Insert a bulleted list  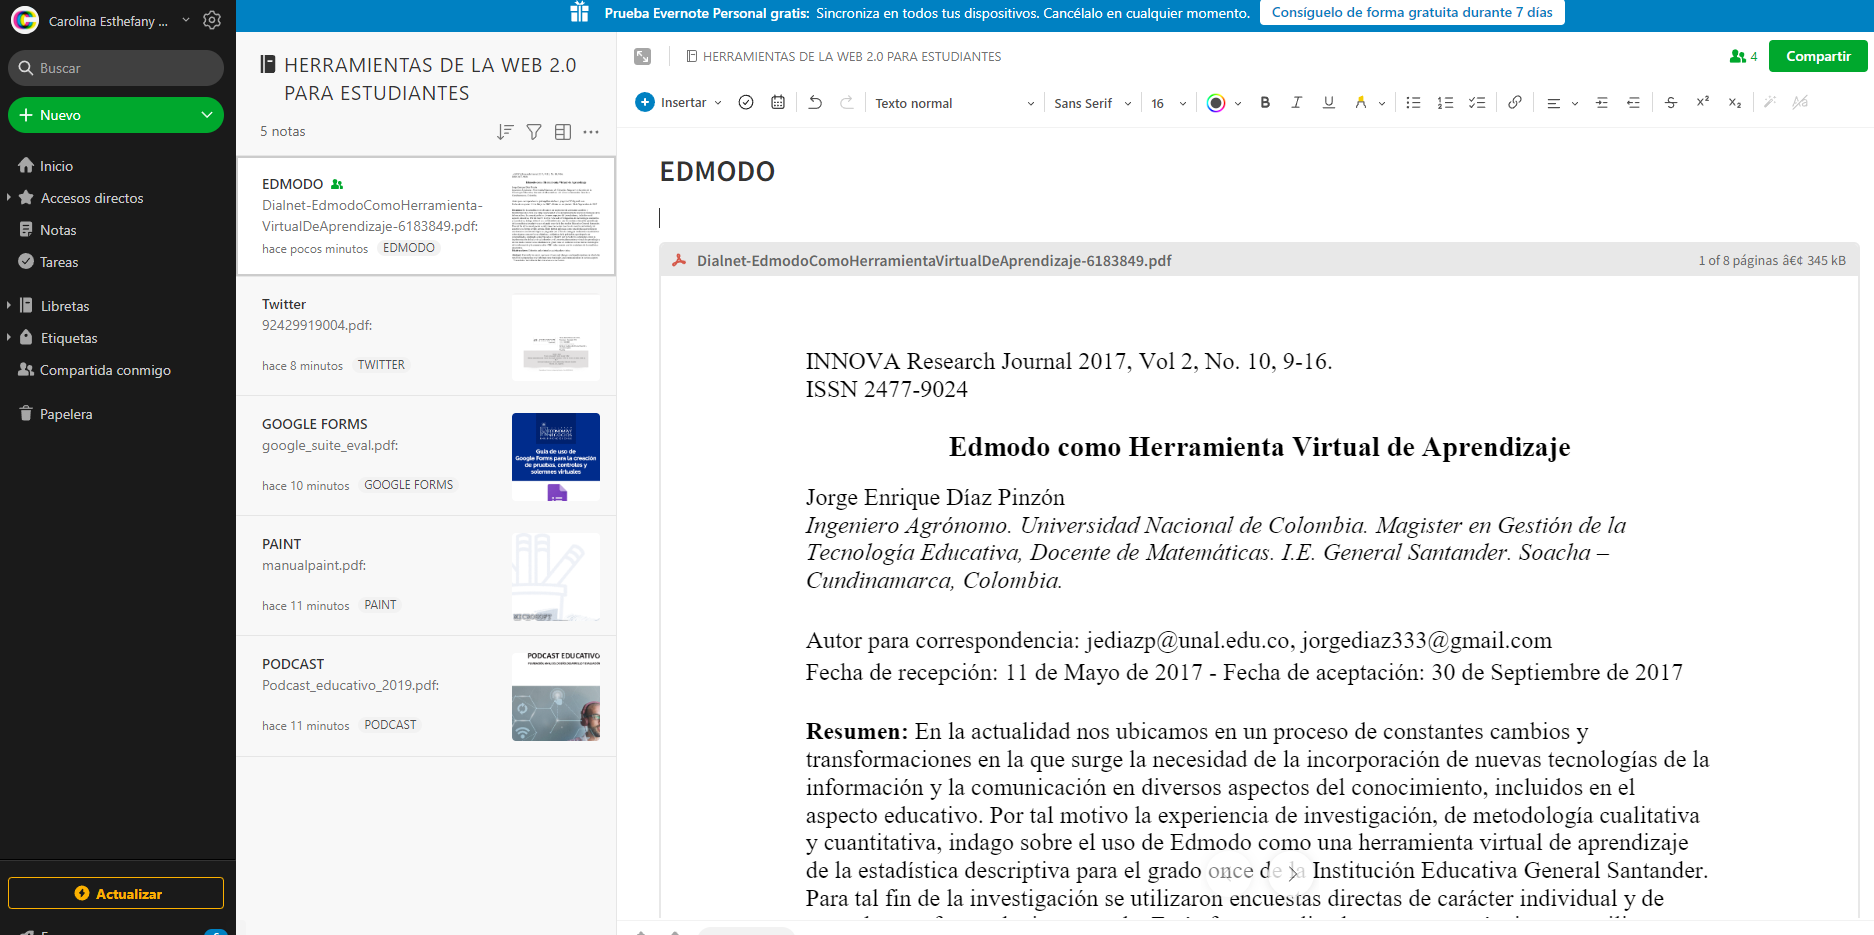pos(1413,102)
